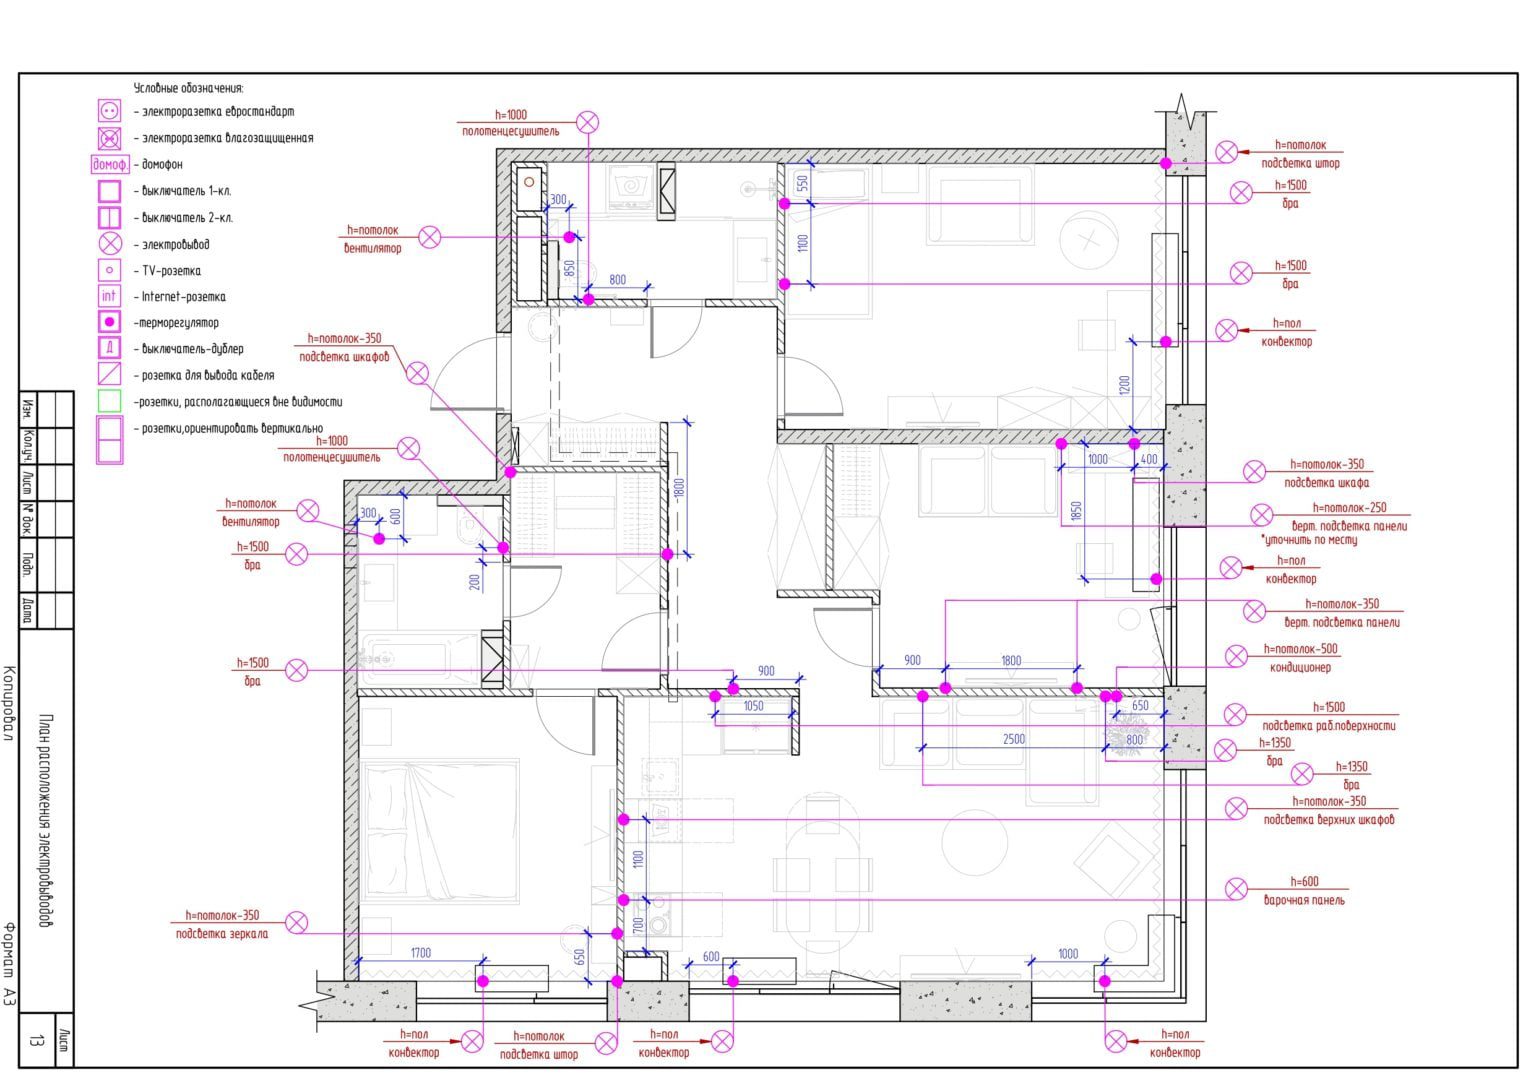Select outlet symbol next to подсветка зеркала

click(297, 923)
